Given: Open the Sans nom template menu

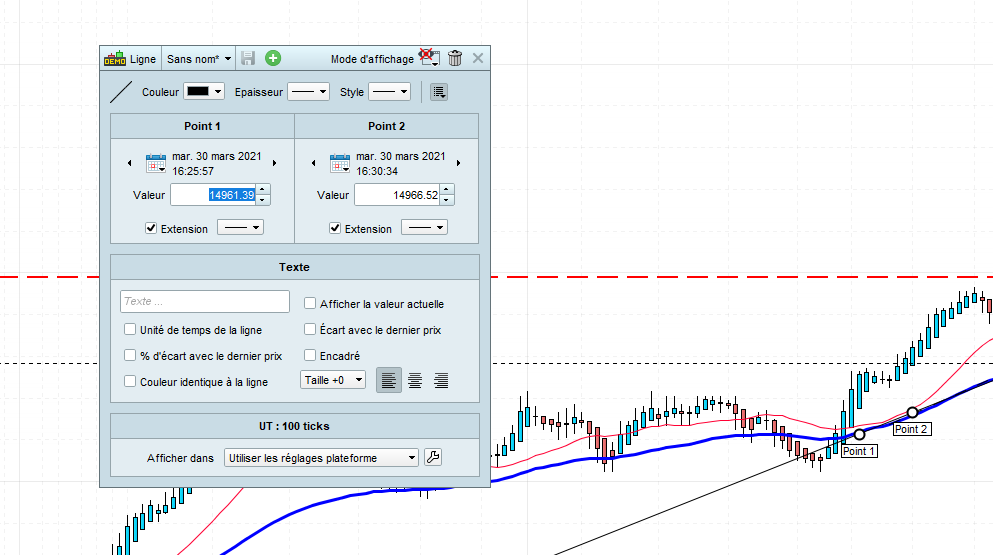Looking at the screenshot, I should tap(198, 59).
